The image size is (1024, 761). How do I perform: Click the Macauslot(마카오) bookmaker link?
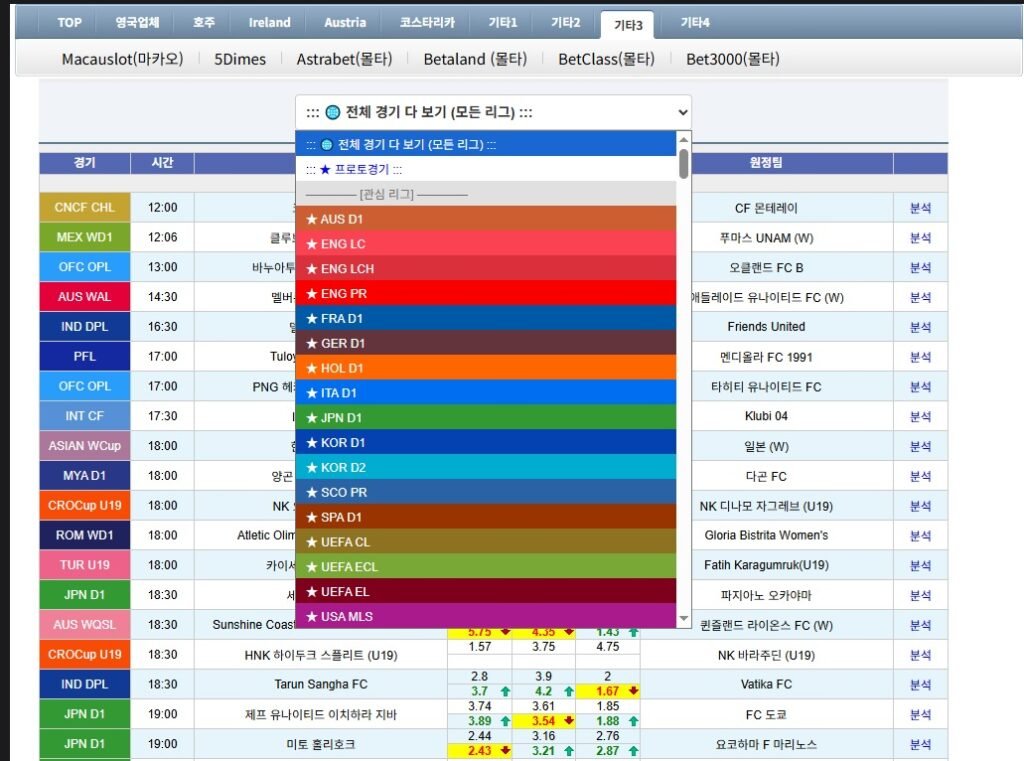point(122,59)
